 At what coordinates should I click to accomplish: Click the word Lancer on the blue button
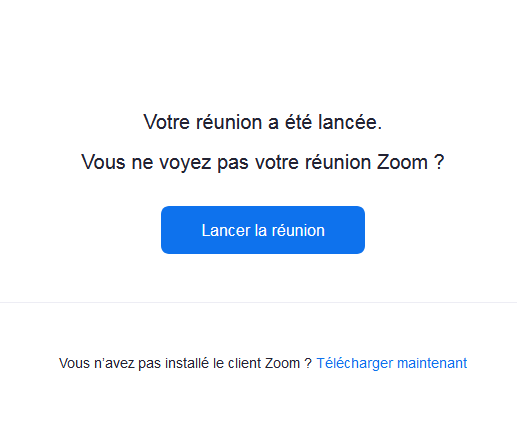[226, 230]
